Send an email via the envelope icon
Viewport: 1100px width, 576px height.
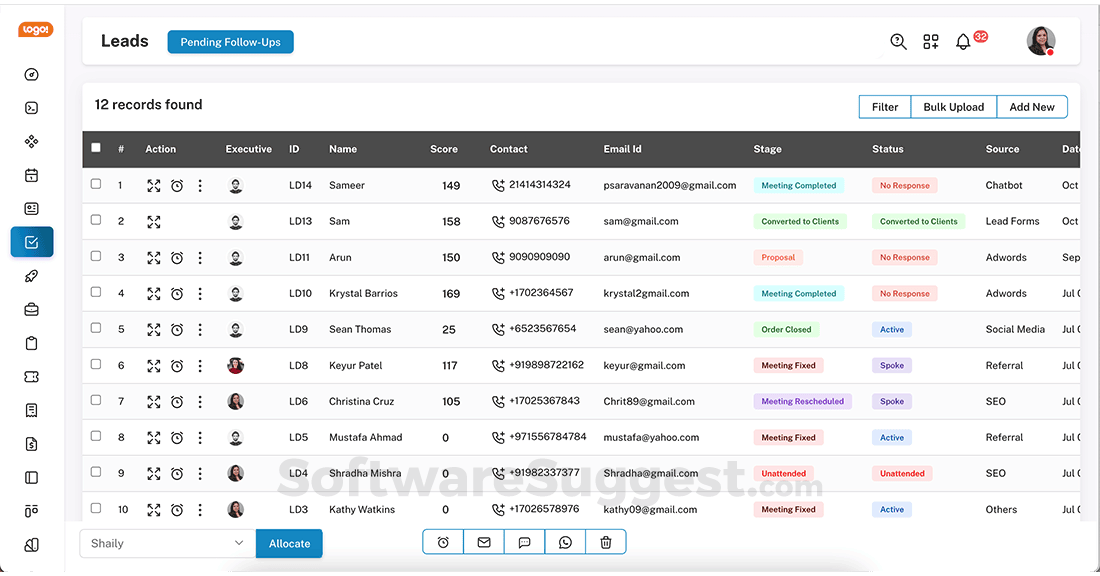pos(483,542)
